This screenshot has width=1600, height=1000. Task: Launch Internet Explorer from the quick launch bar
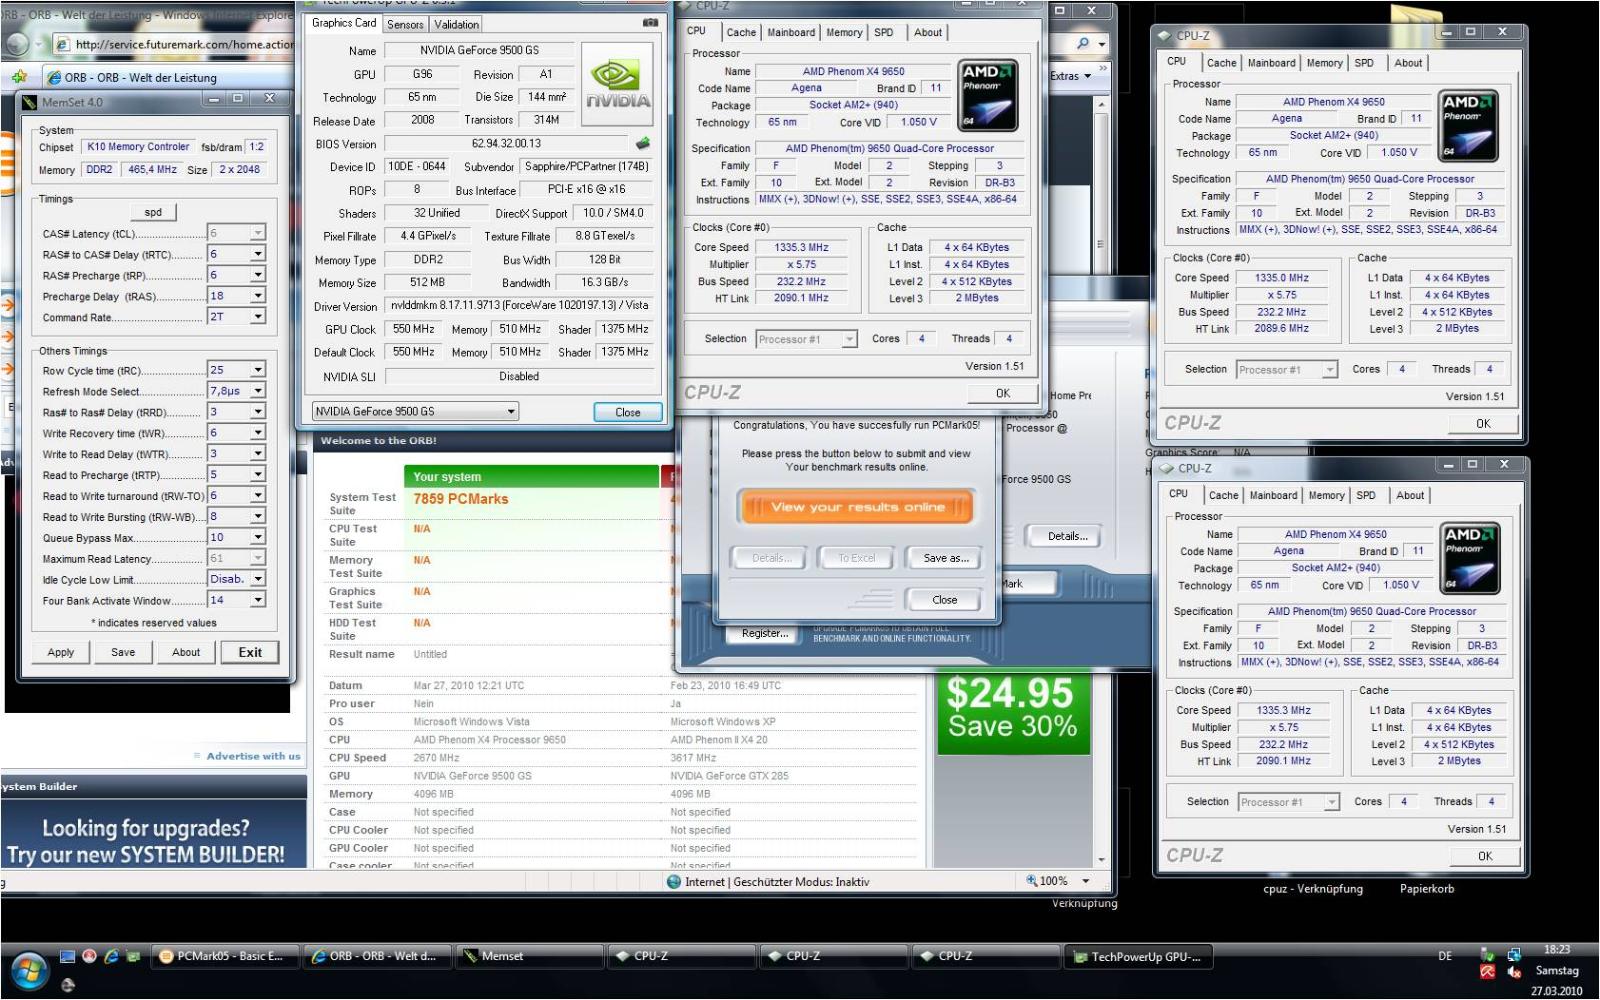tap(111, 956)
